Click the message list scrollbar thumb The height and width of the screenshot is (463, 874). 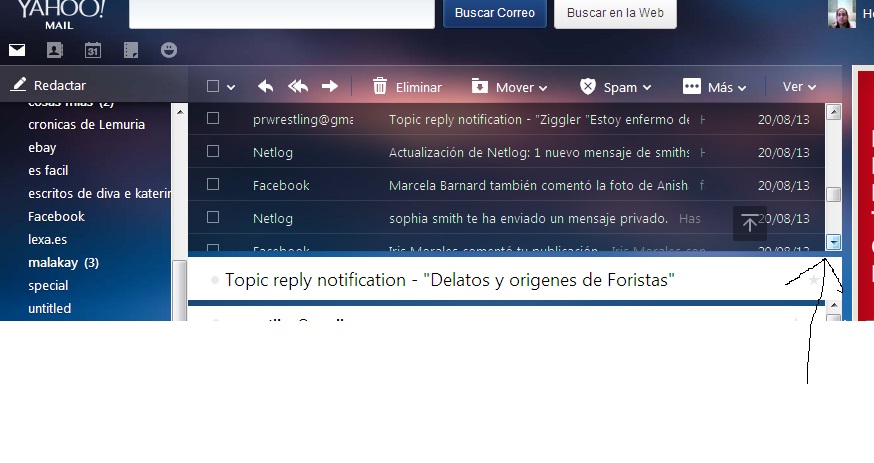point(833,194)
